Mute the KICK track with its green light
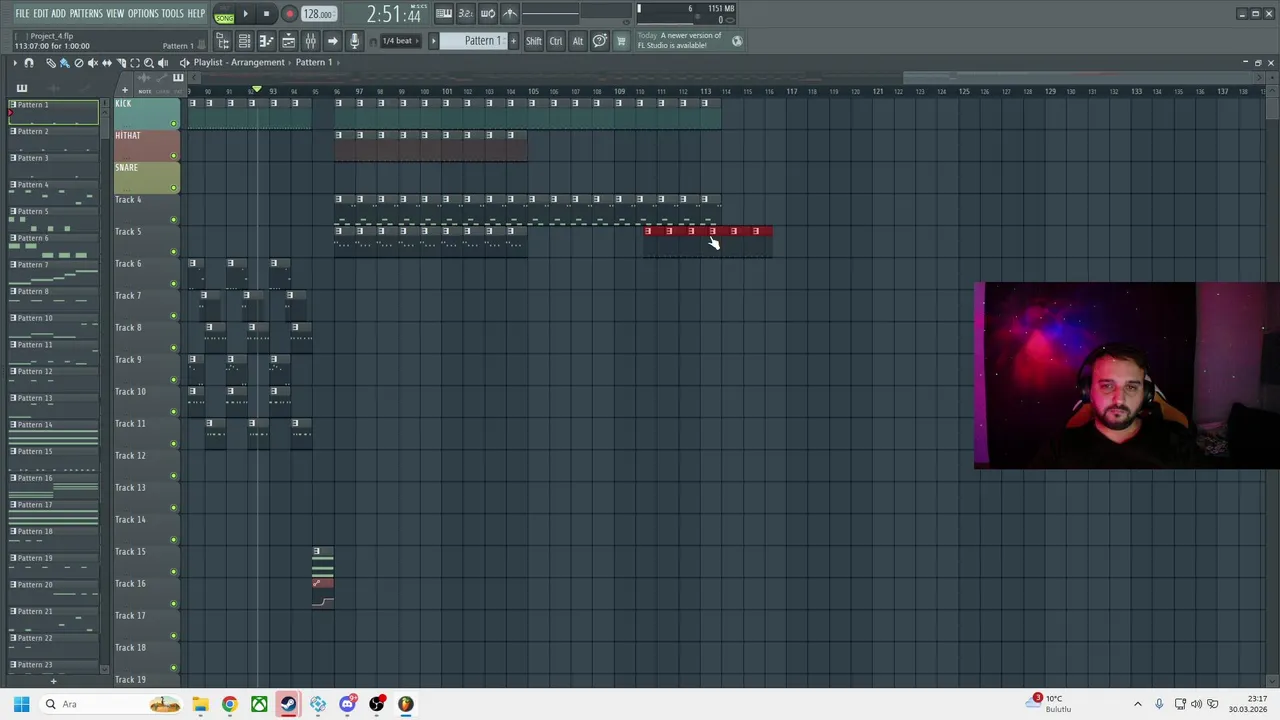Screen dimensions: 1280x720 point(173,124)
